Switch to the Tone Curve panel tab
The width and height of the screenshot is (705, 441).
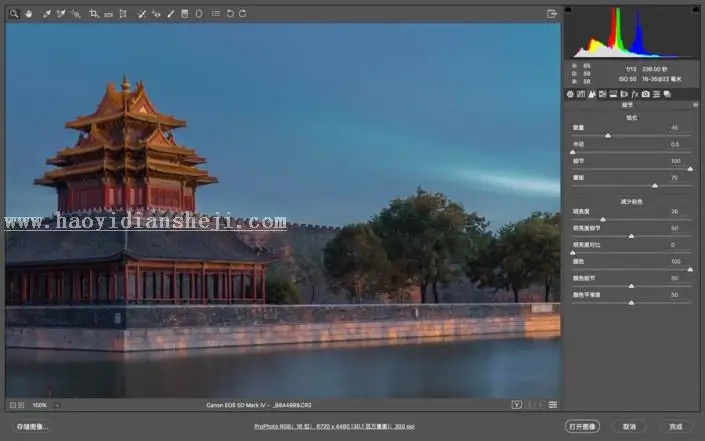(581, 94)
